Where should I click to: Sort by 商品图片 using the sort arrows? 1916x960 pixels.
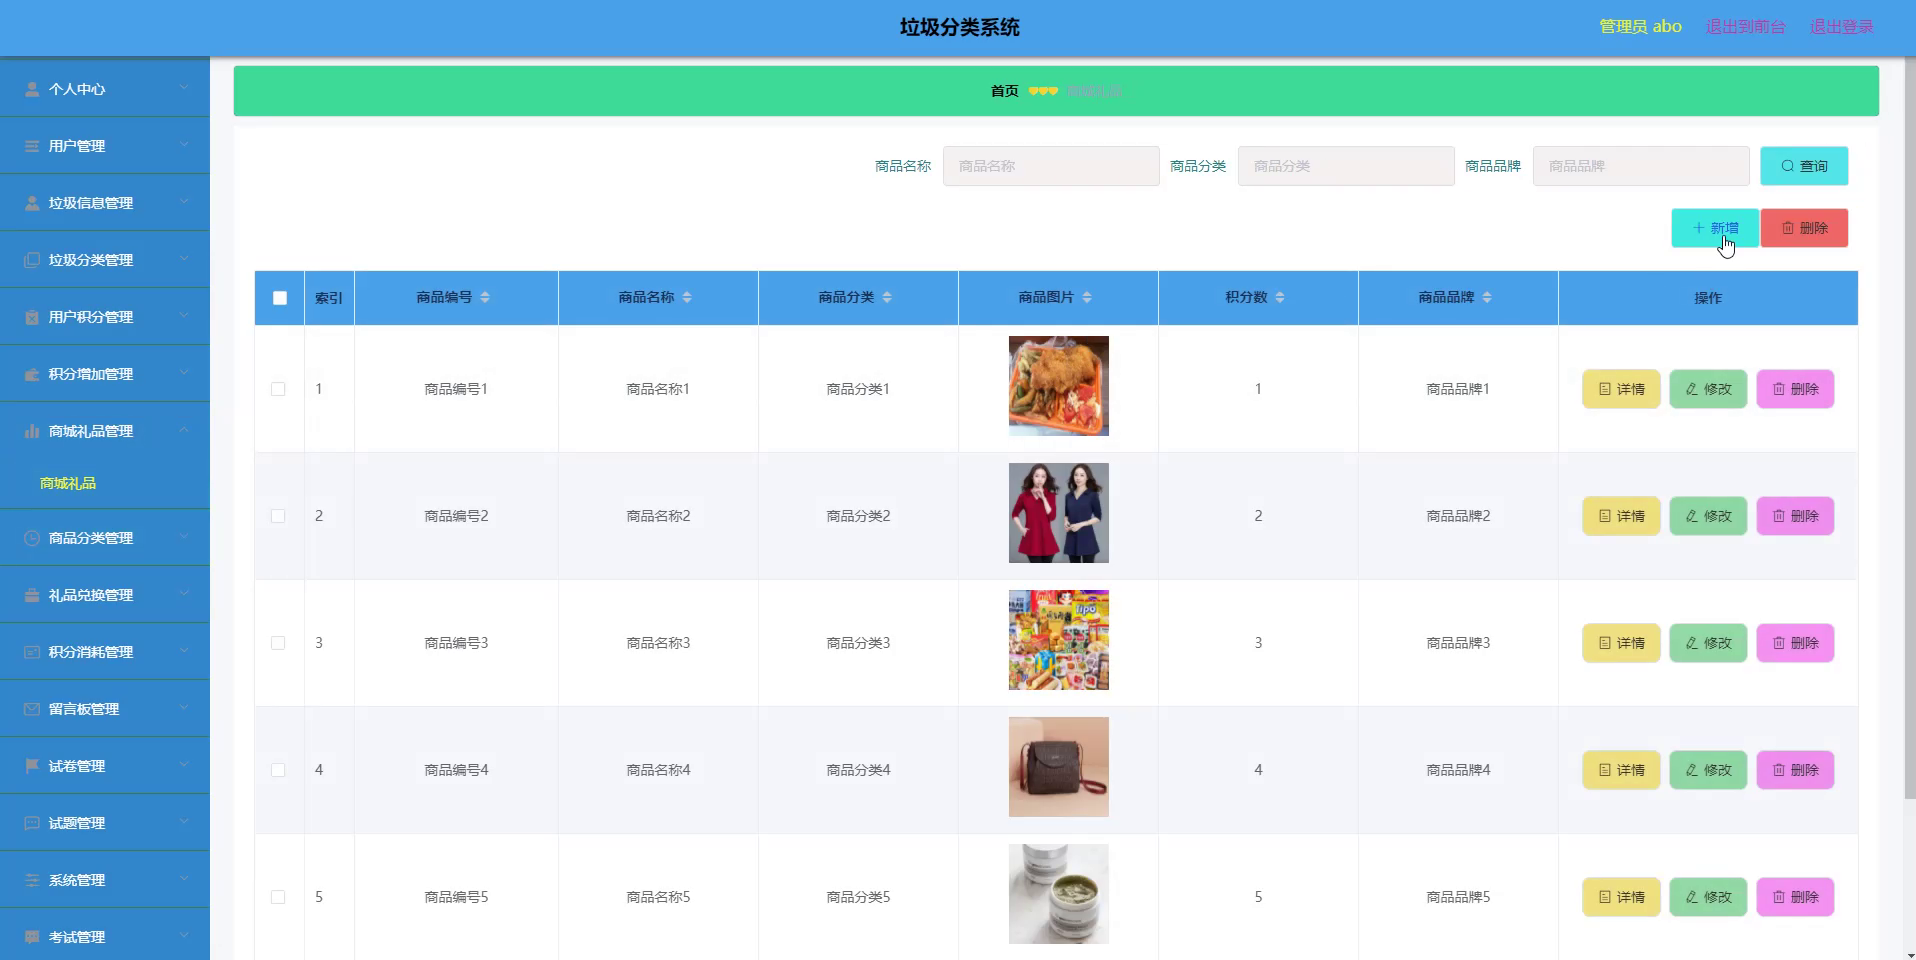tap(1087, 297)
